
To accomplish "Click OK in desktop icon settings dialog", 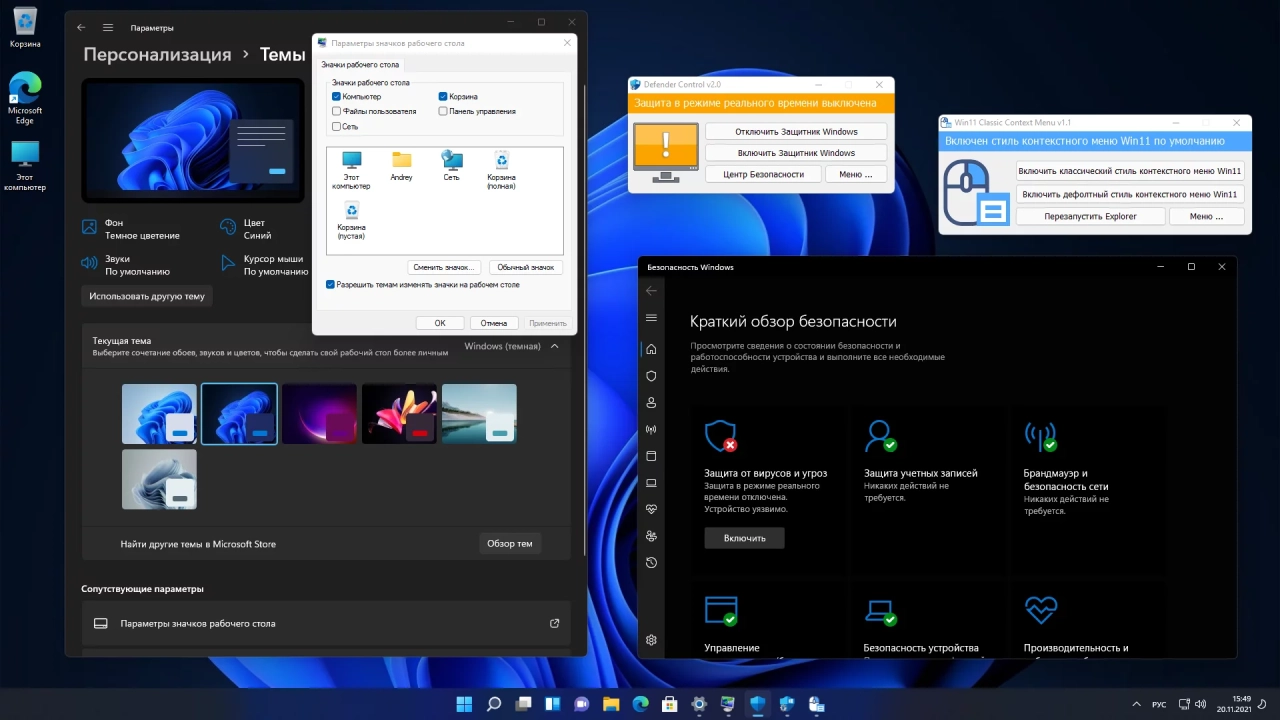I will pyautogui.click(x=440, y=323).
